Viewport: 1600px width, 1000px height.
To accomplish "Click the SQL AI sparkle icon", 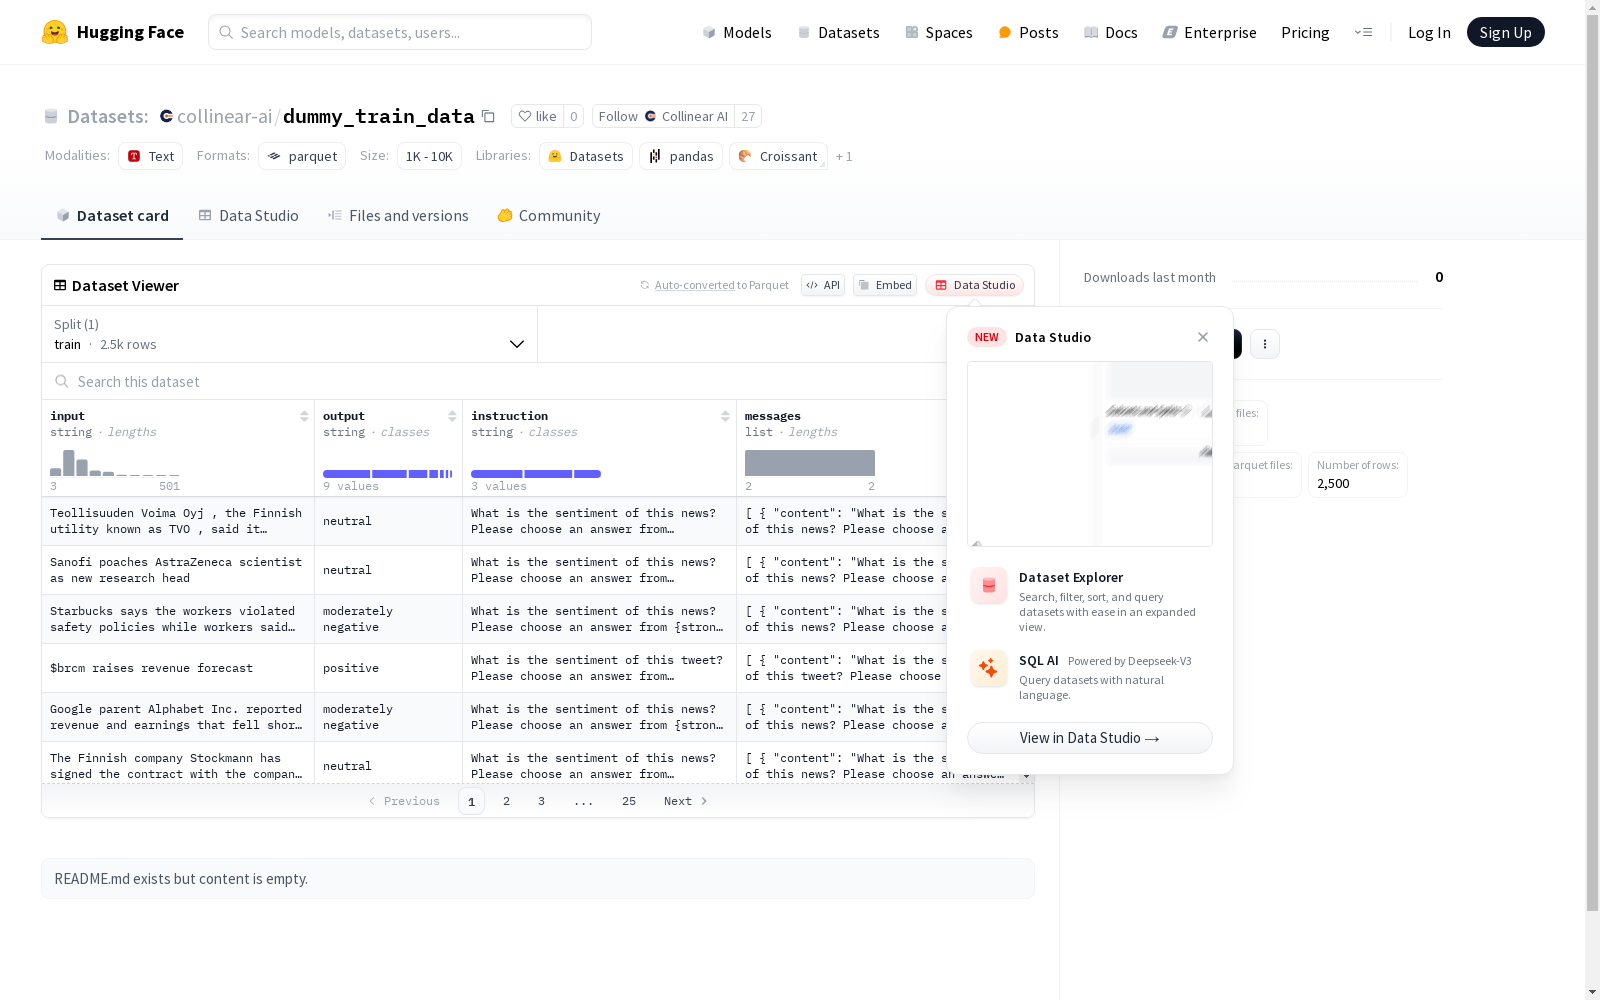I will pyautogui.click(x=989, y=668).
